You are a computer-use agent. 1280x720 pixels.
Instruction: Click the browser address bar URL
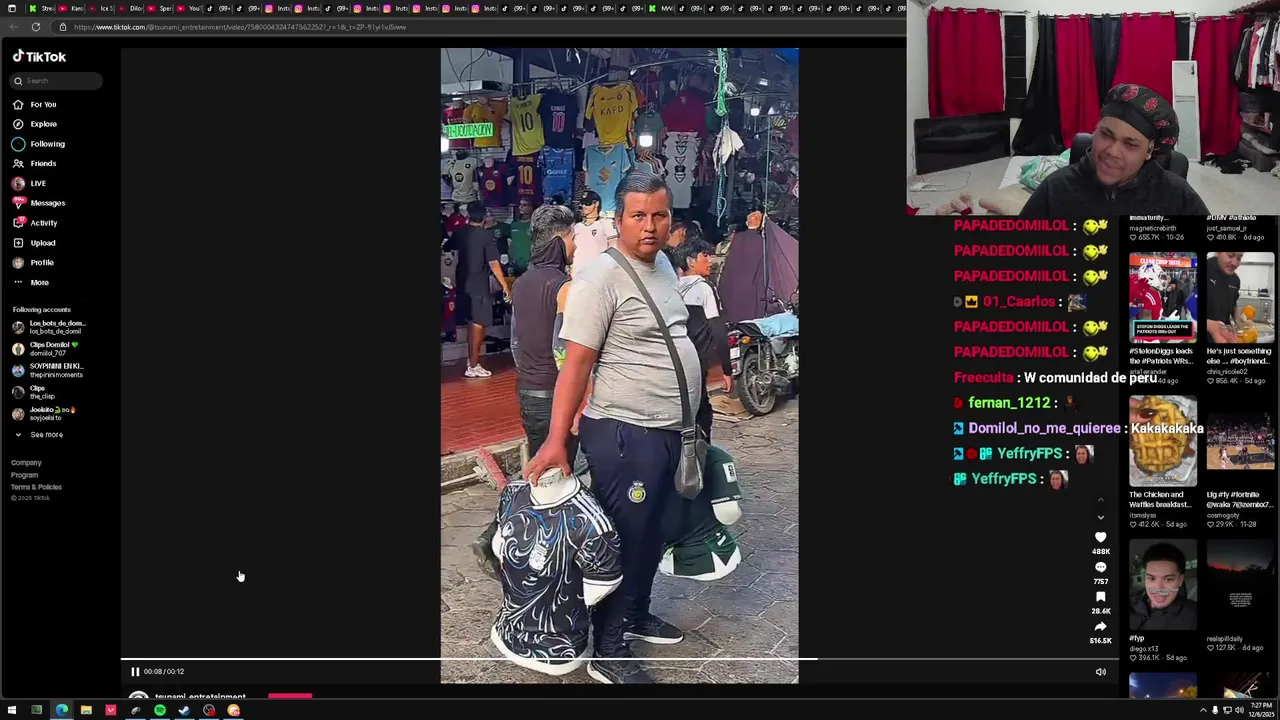click(240, 27)
